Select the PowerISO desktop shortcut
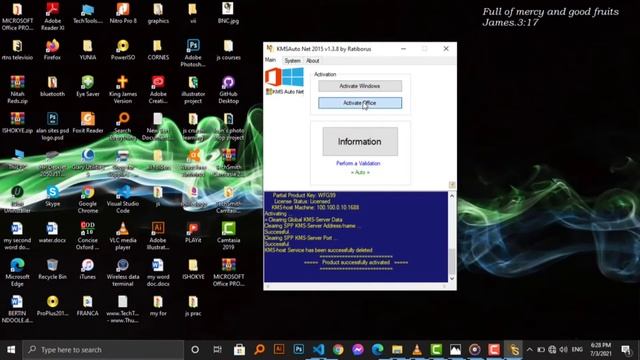The height and width of the screenshot is (360, 640). (123, 50)
